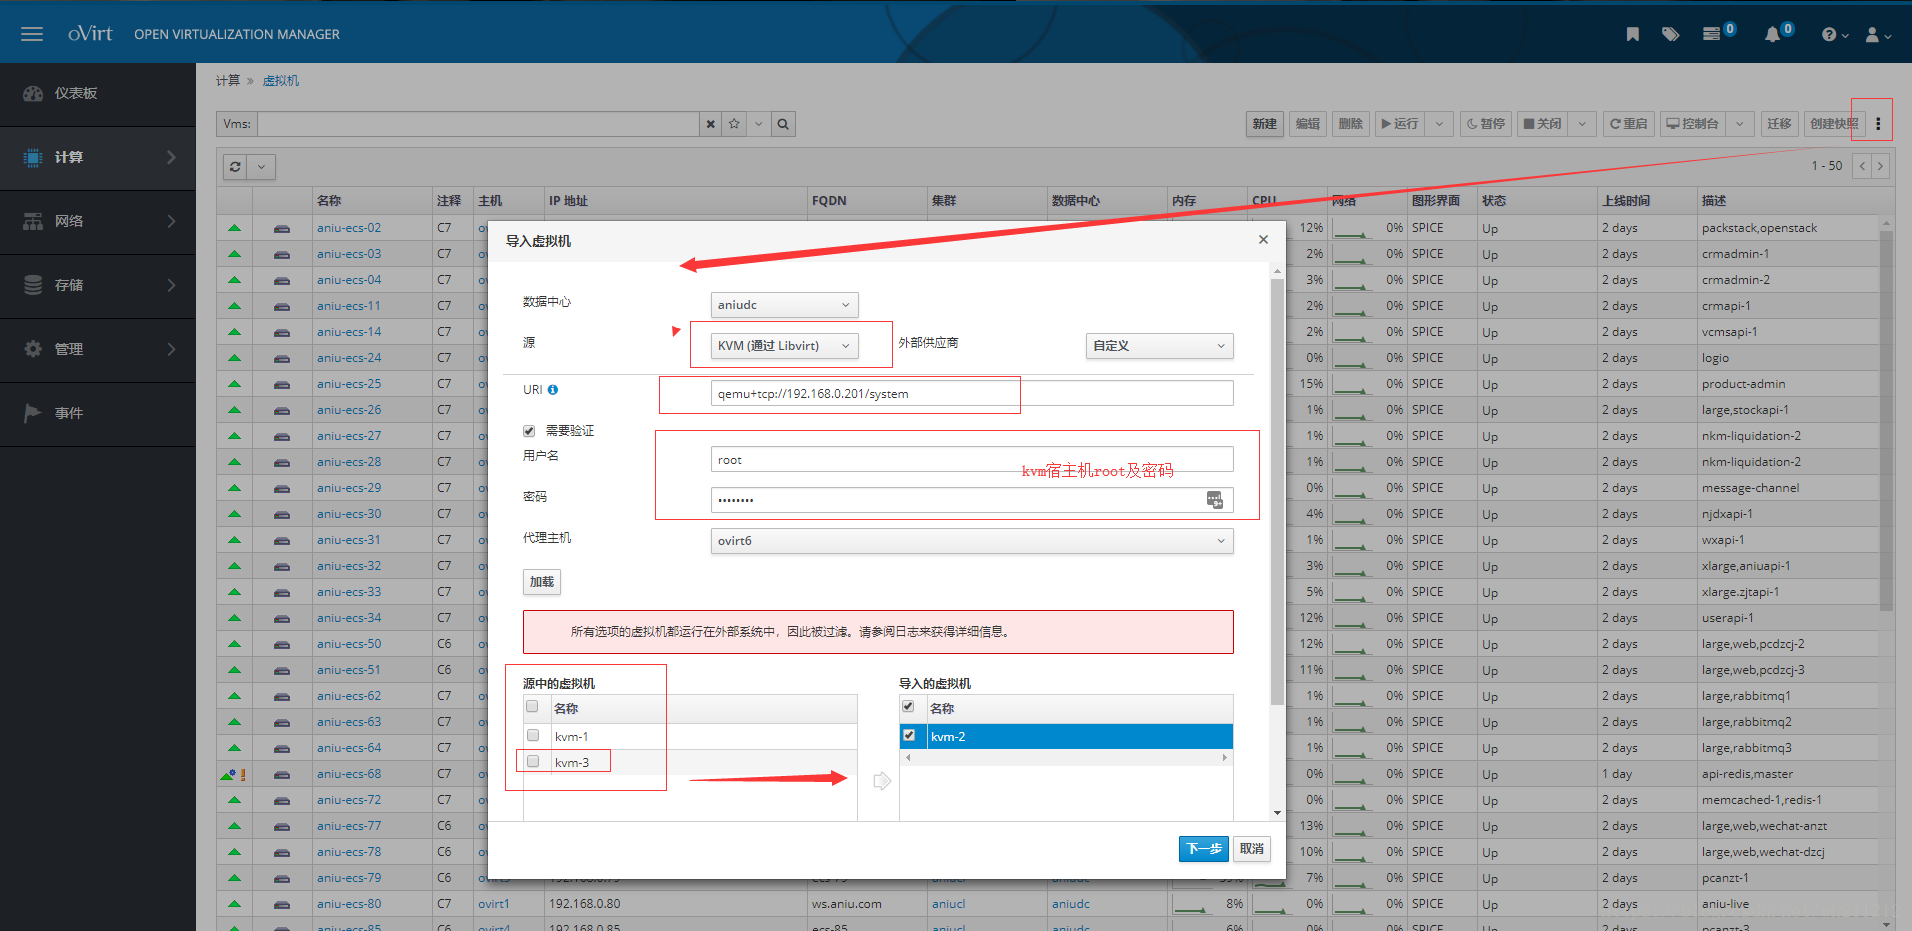
Task: Click the 下一步 button
Action: (1204, 849)
